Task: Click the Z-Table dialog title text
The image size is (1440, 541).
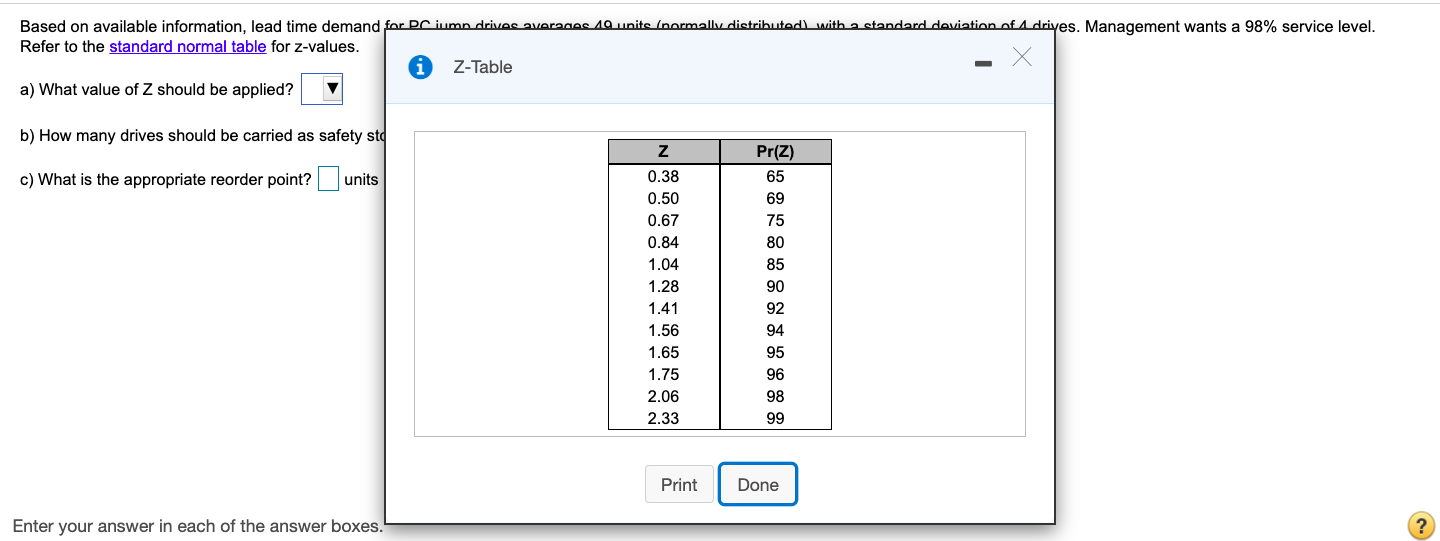Action: [x=482, y=67]
